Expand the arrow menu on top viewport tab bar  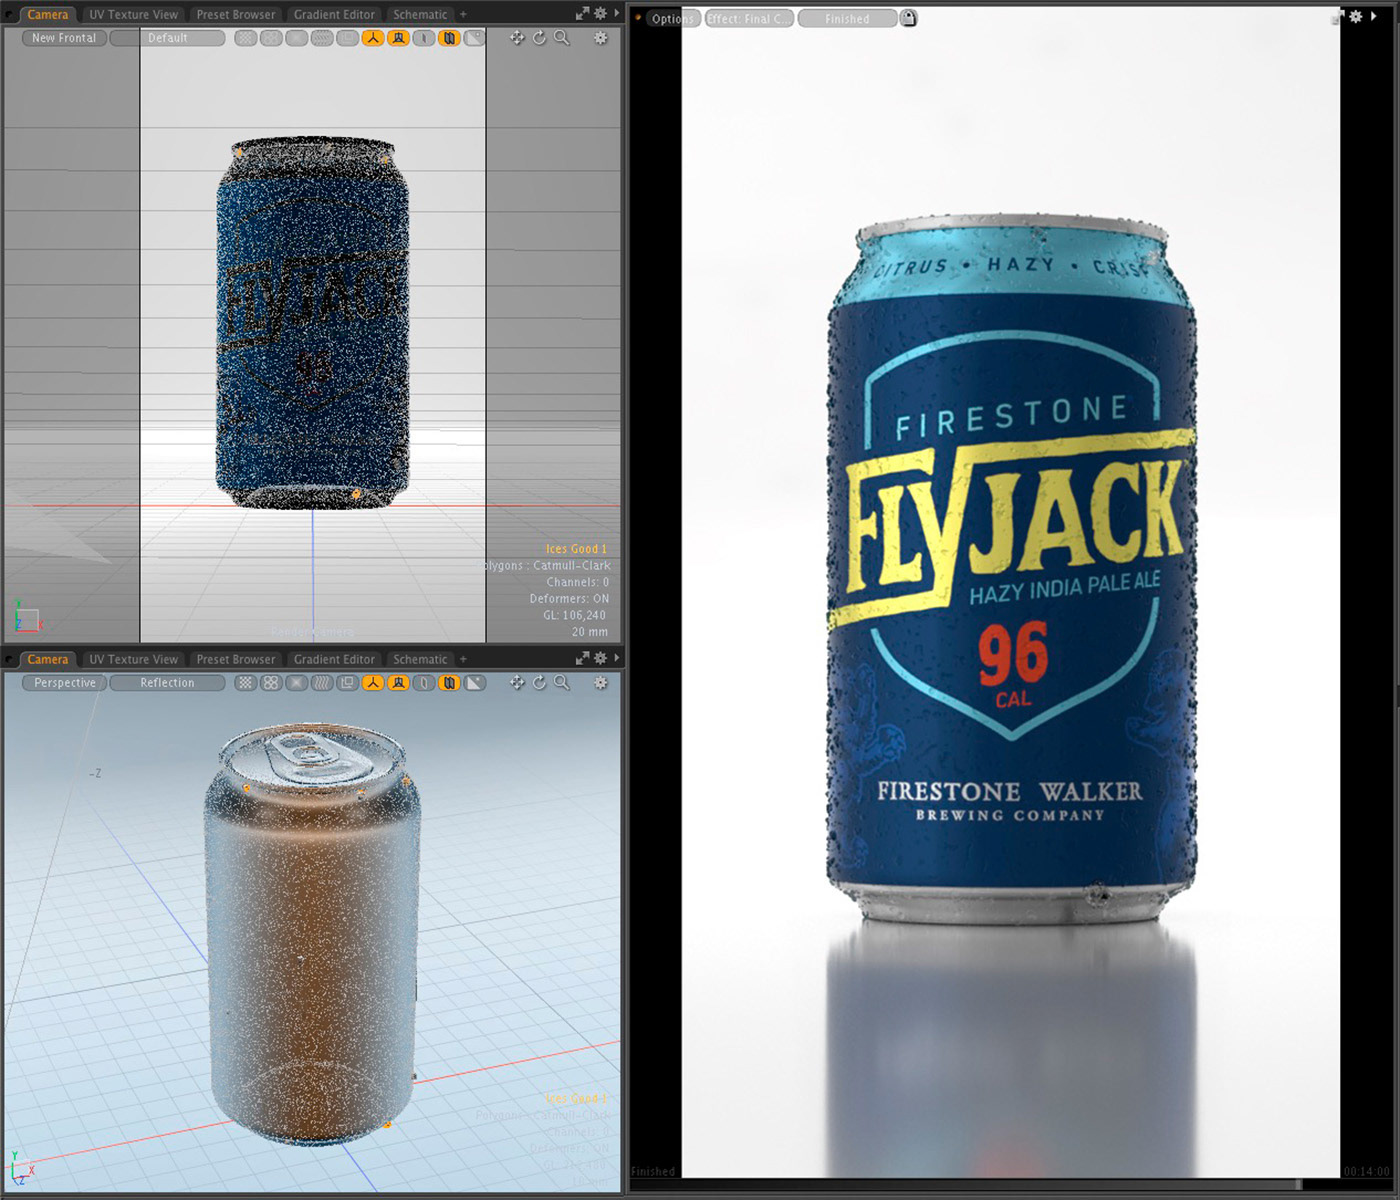click(x=616, y=14)
